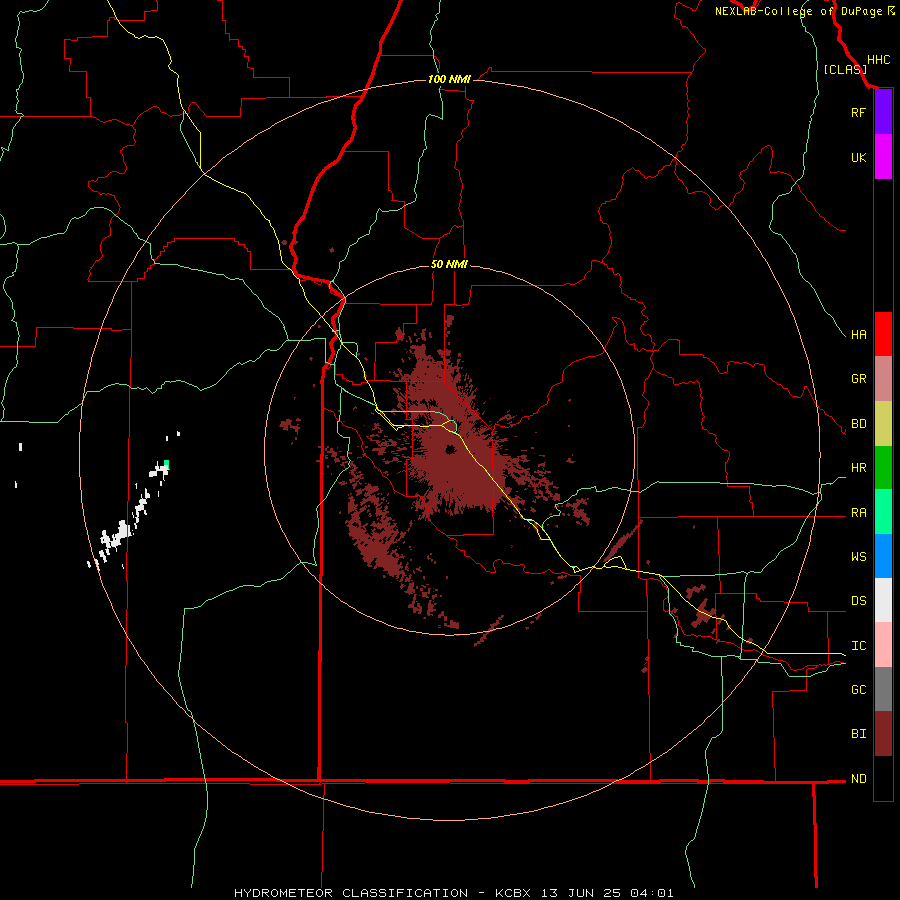
Task: Click the red HA legend swatch
Action: point(883,334)
